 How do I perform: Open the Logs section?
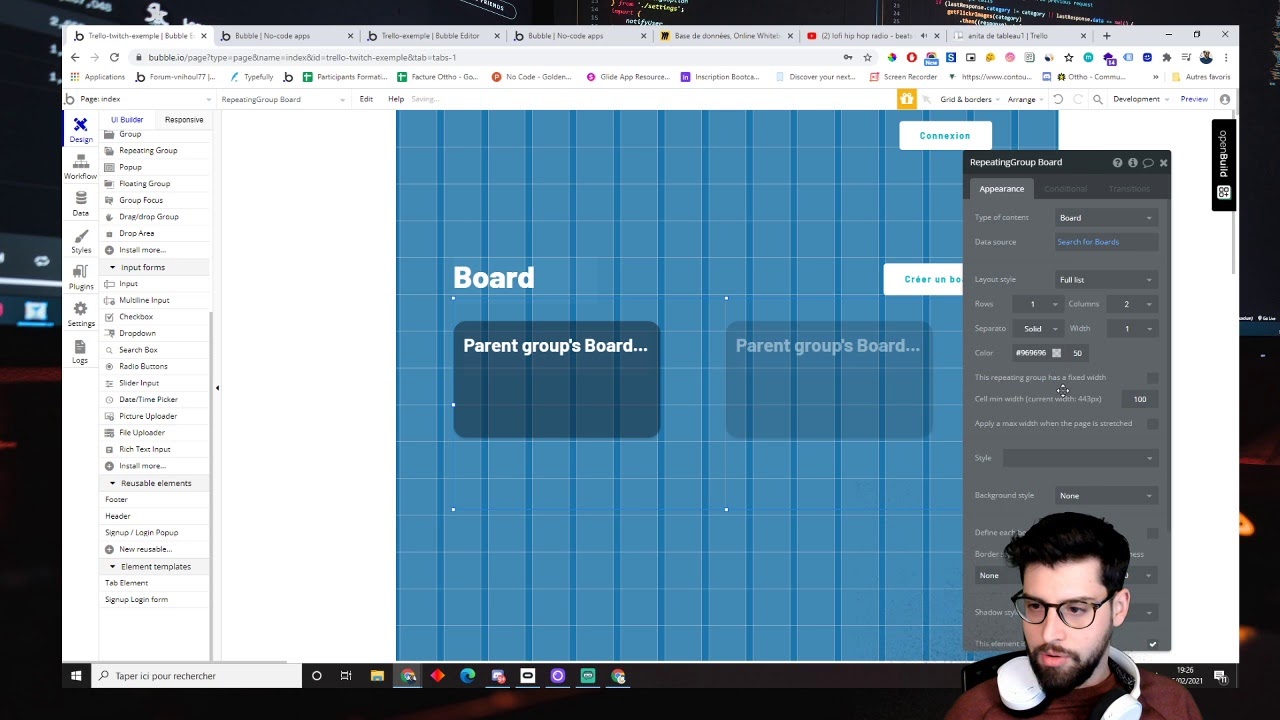point(81,351)
